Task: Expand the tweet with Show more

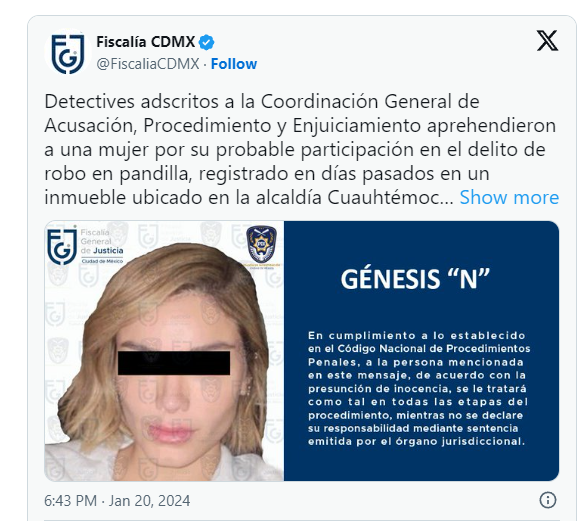Action: click(509, 197)
